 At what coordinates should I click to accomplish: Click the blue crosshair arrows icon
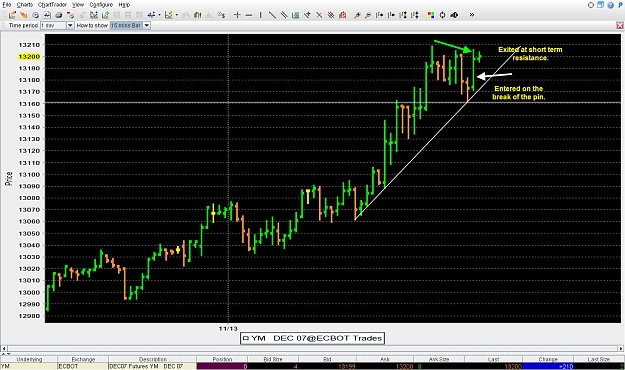(x=151, y=15)
